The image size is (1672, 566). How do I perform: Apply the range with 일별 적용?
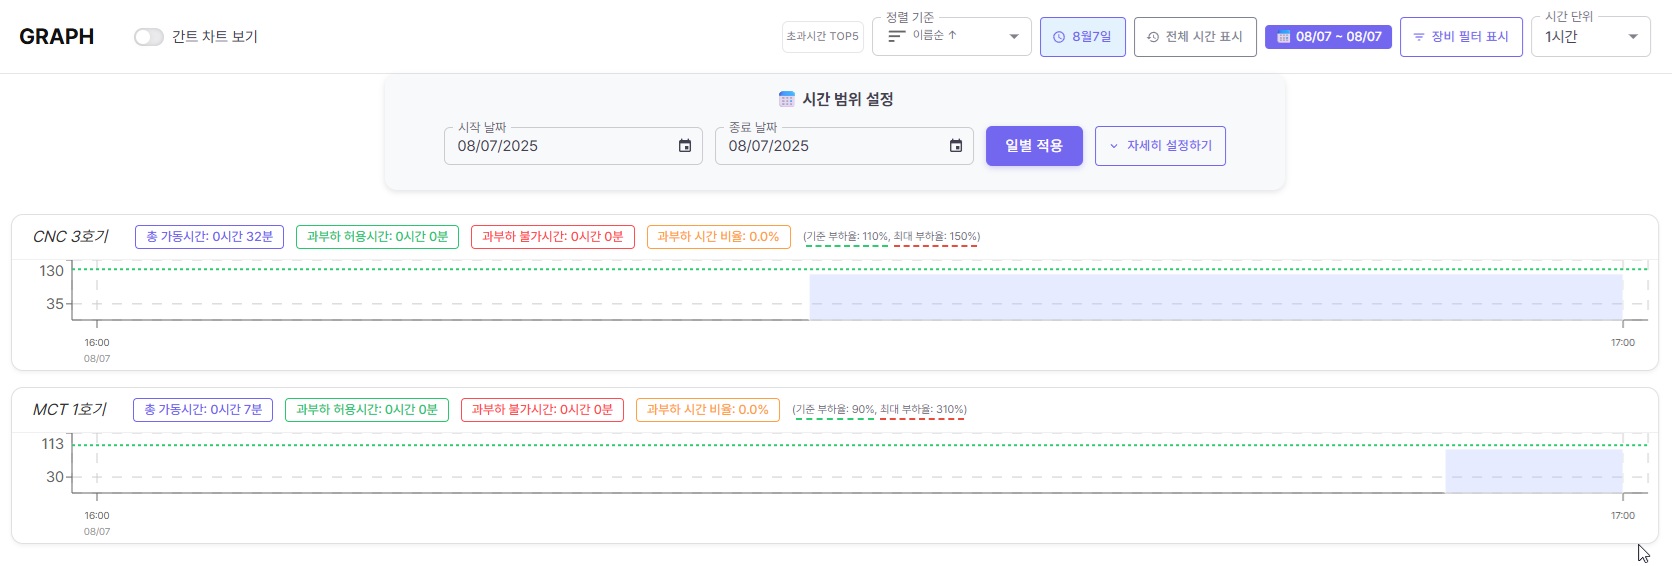(1034, 146)
